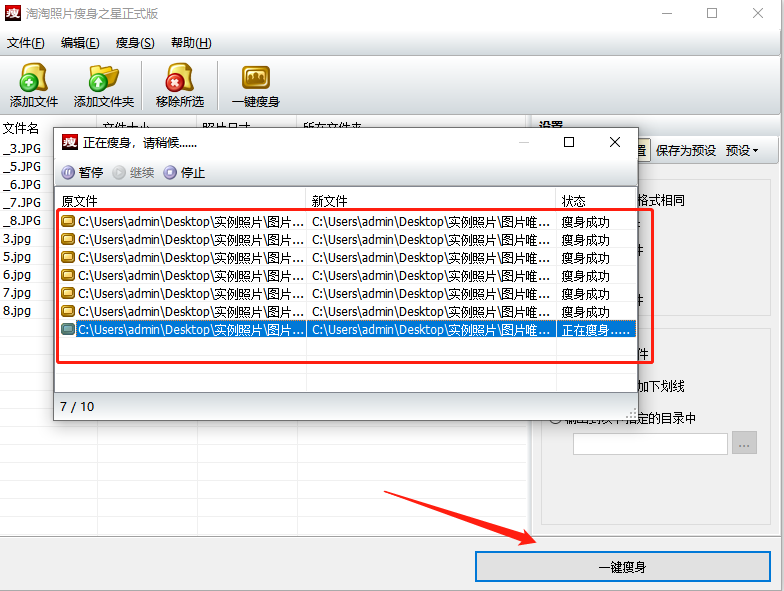Select file 3.jpg in main list
Screen dimensions: 784x591
pos(17,238)
